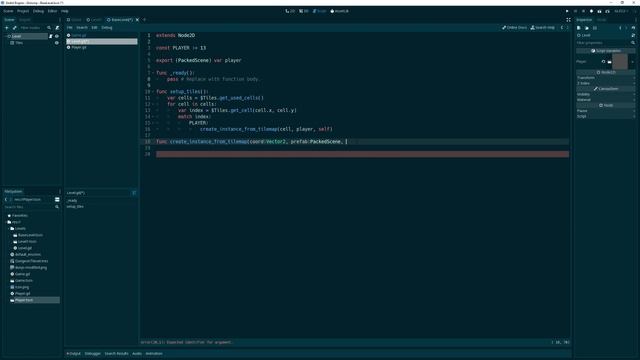
Task: Open Inspector object history list
Action: [x=633, y=28]
